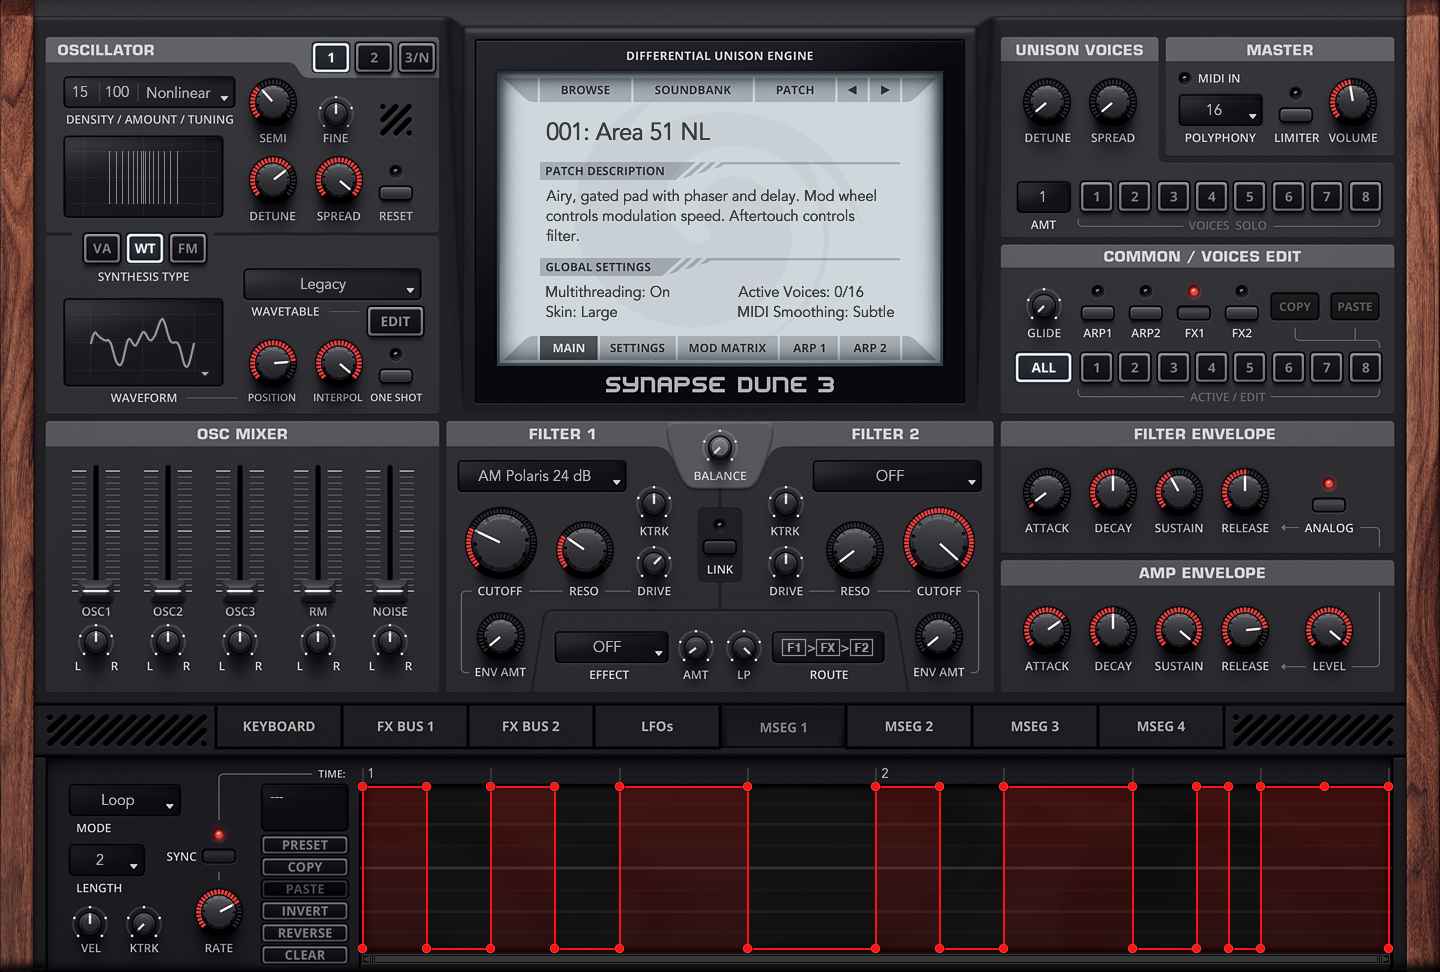Disable the FX1 switch
The image size is (1440, 972).
1194,313
